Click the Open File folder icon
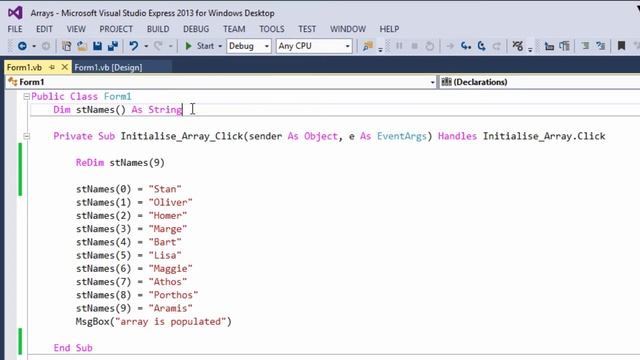Screen dimensions: 640x360 (x=82, y=46)
